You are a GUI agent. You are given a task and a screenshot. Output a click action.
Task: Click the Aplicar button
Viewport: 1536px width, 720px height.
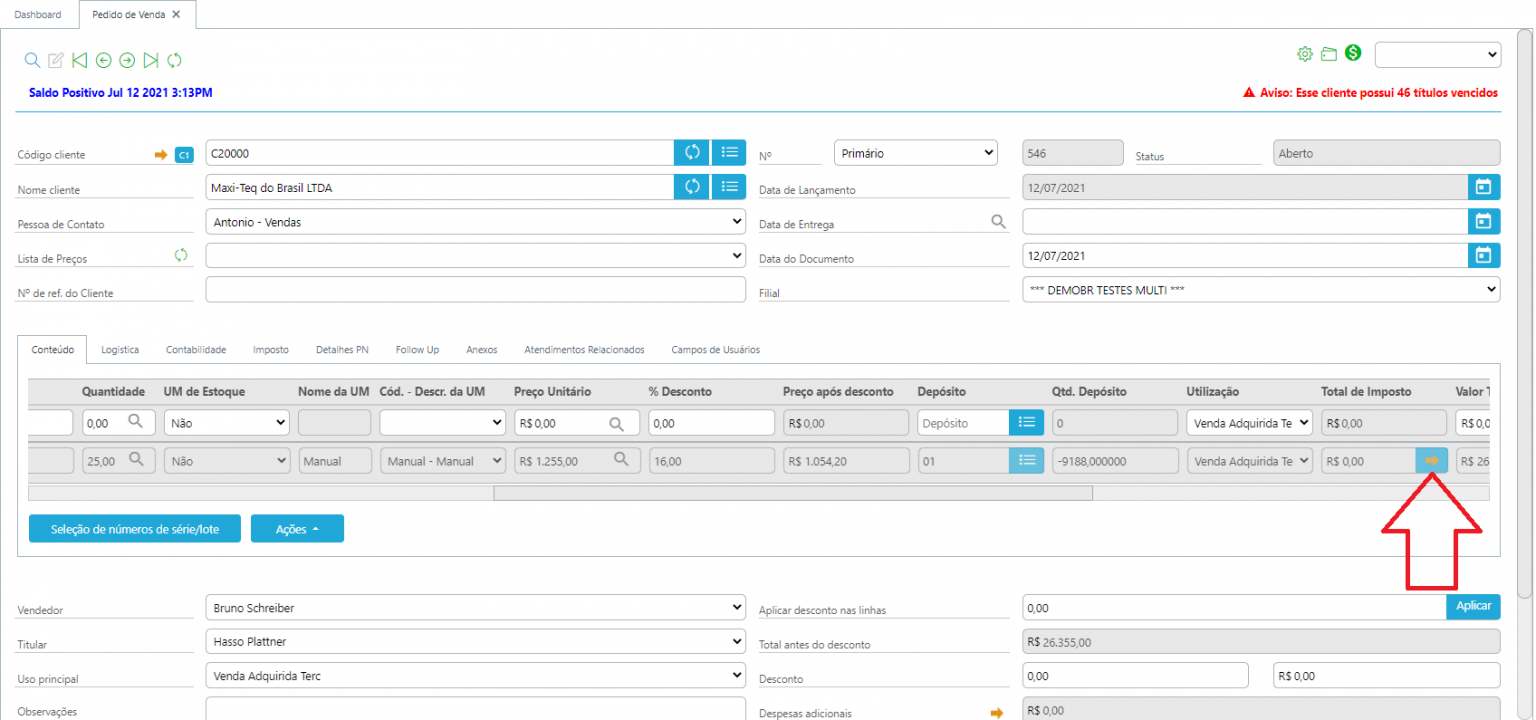(x=1473, y=607)
